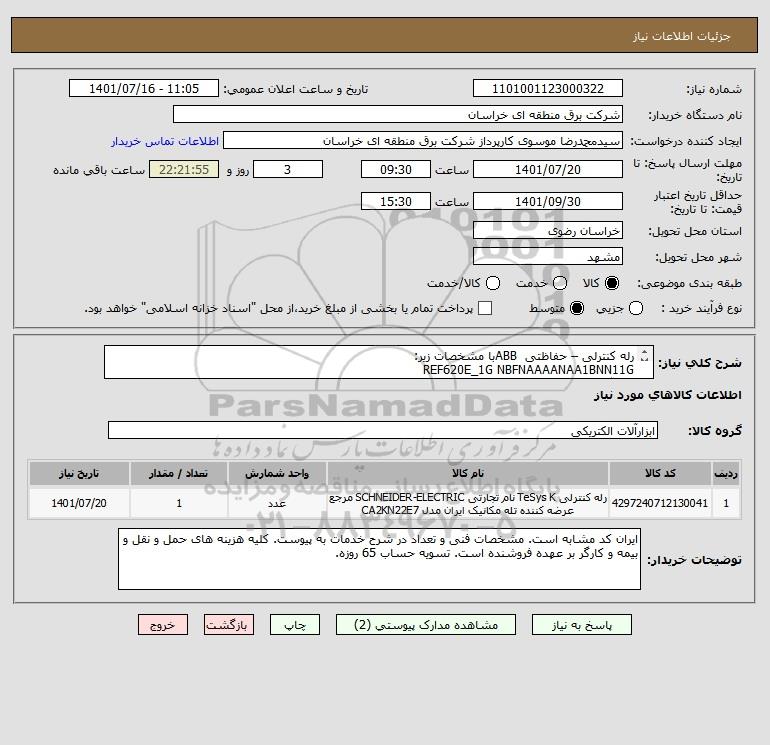This screenshot has height=745, width=770.
Task: Click the product name cell TeSys K
Action: [468, 503]
